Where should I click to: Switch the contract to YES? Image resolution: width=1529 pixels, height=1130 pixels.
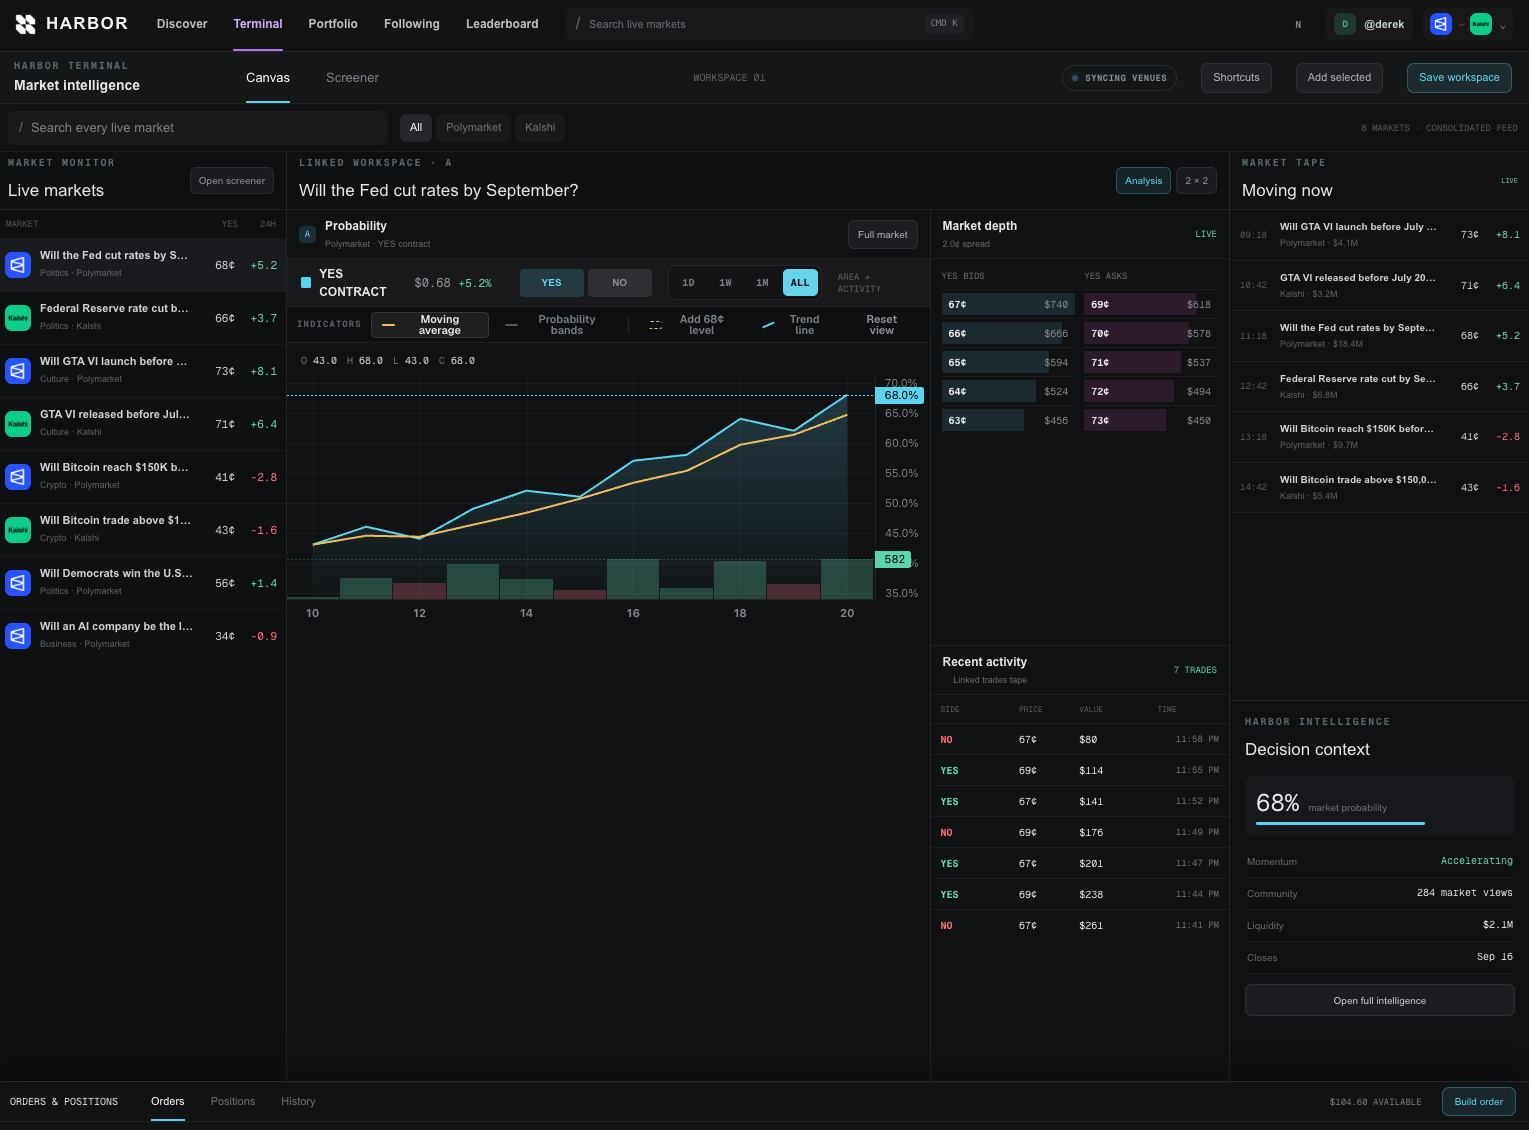coord(552,283)
